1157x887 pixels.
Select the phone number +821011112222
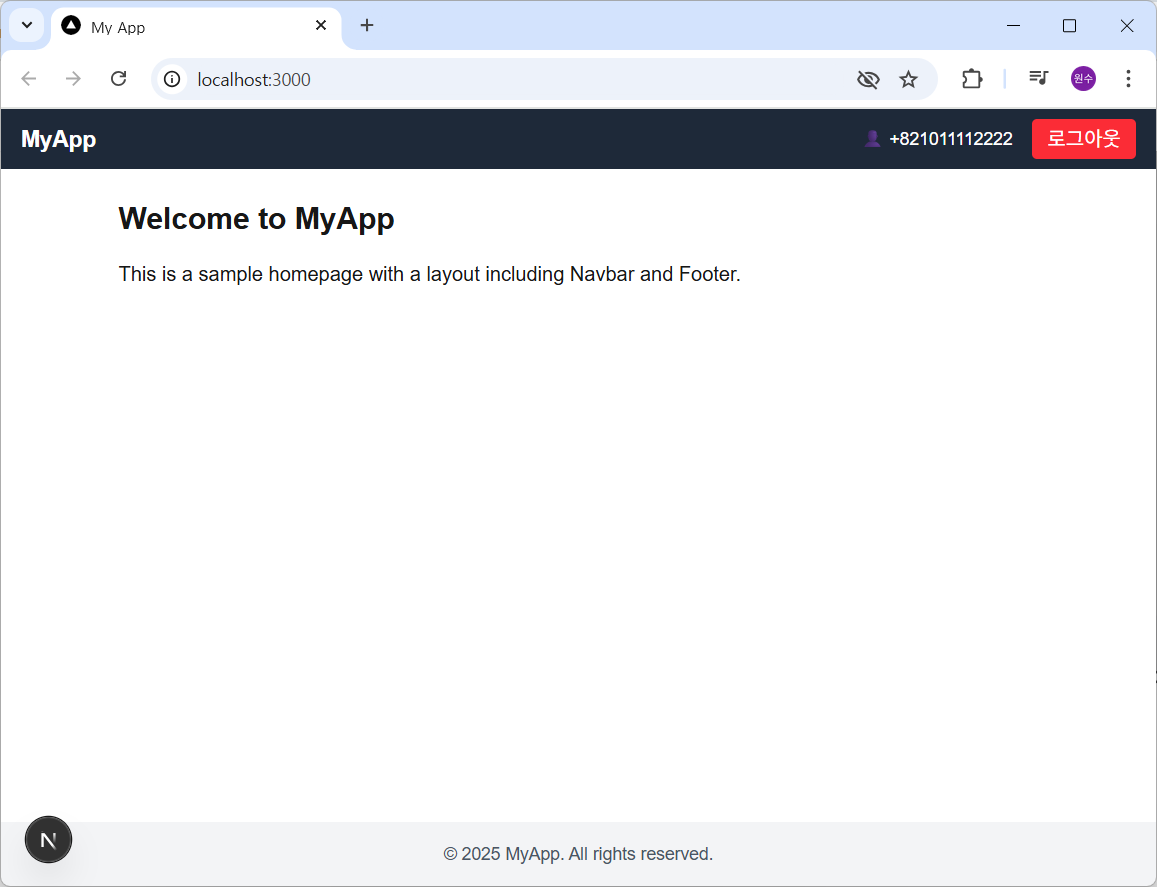click(x=950, y=139)
